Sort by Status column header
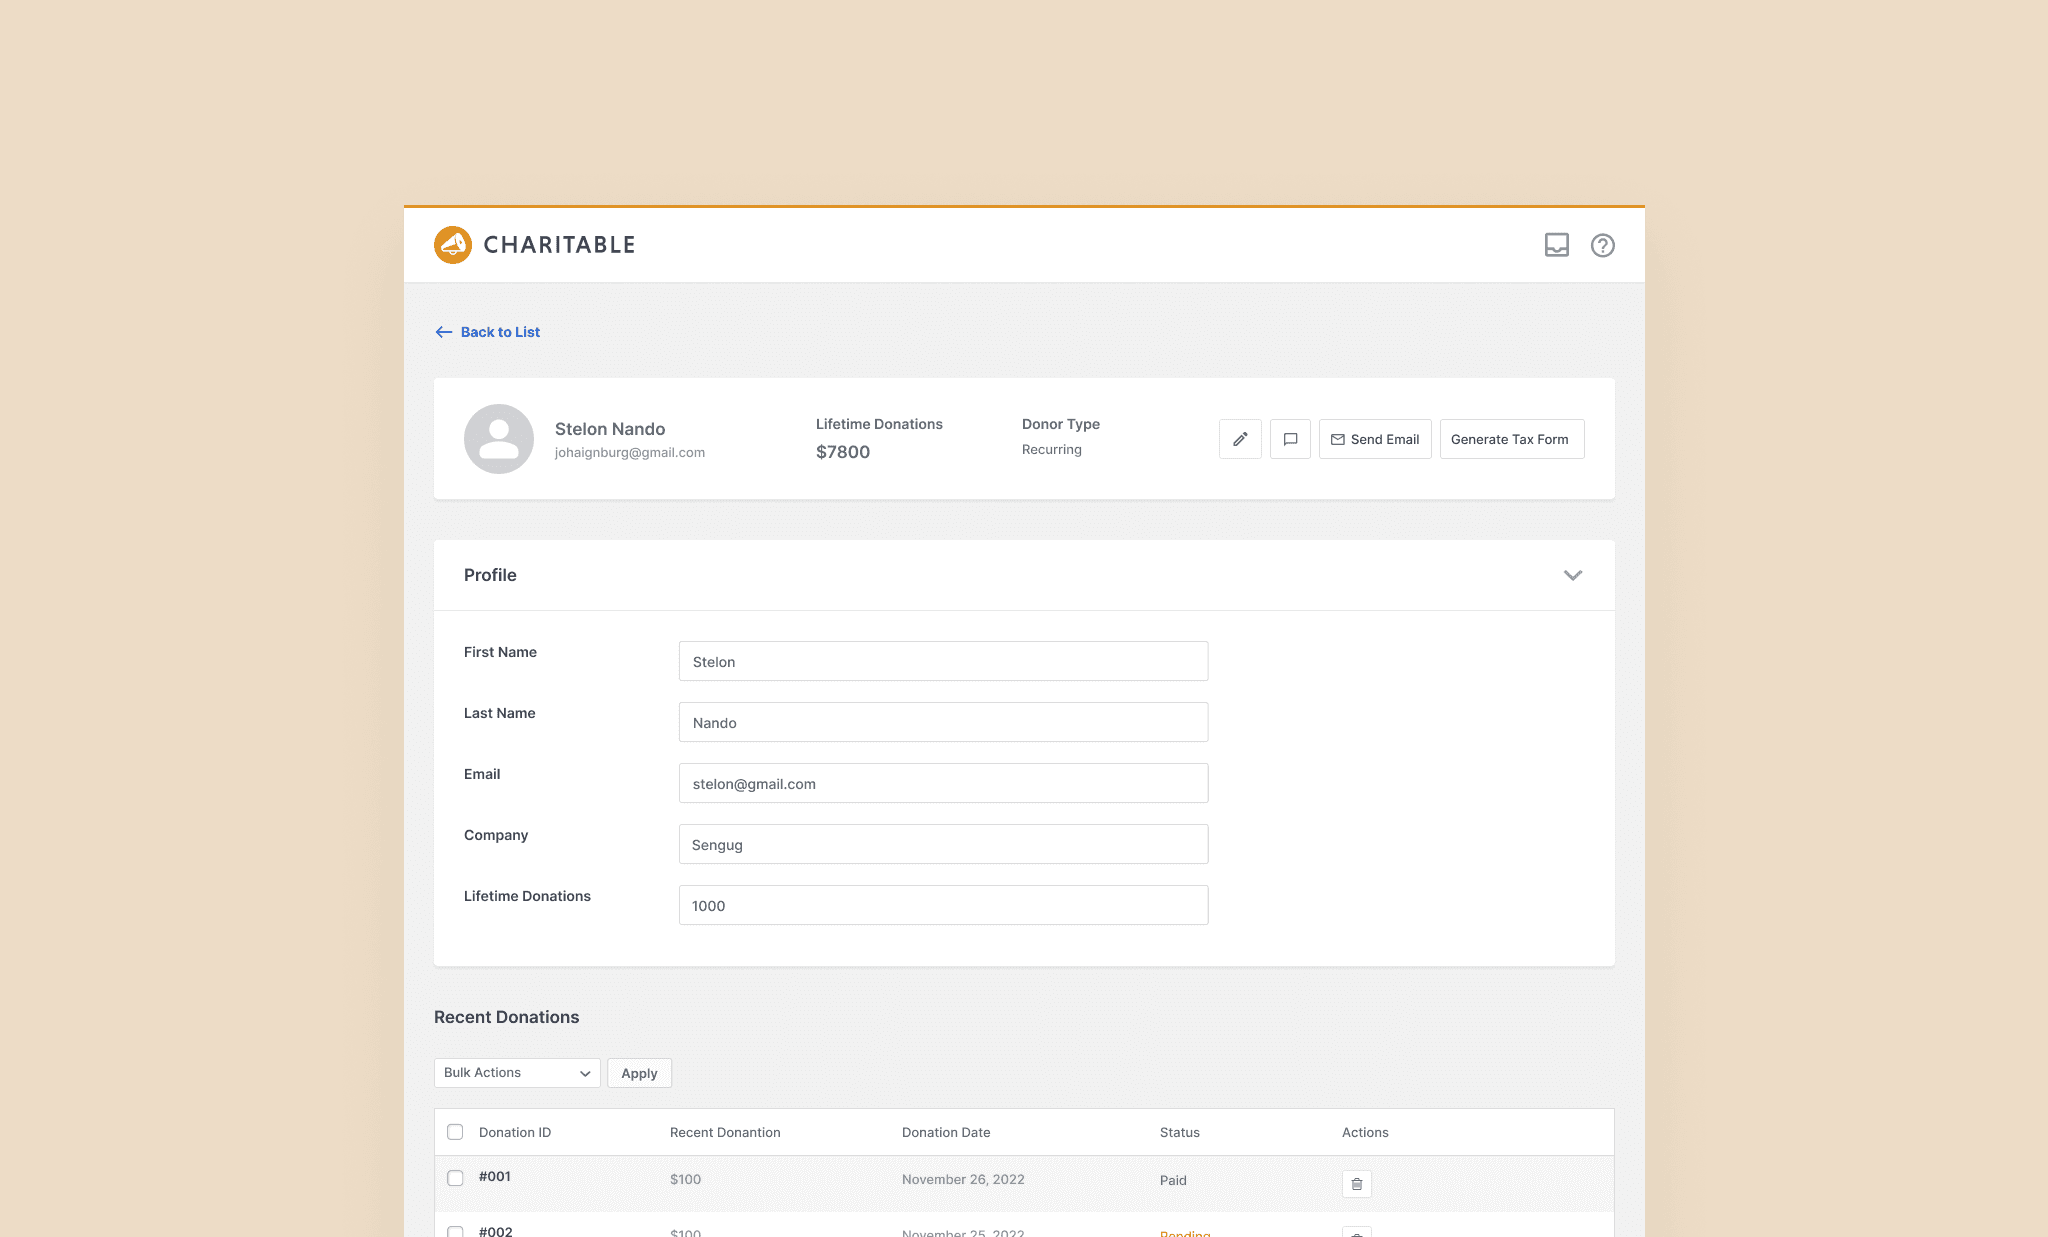Screen dimensions: 2048x1237 coord(1179,1132)
